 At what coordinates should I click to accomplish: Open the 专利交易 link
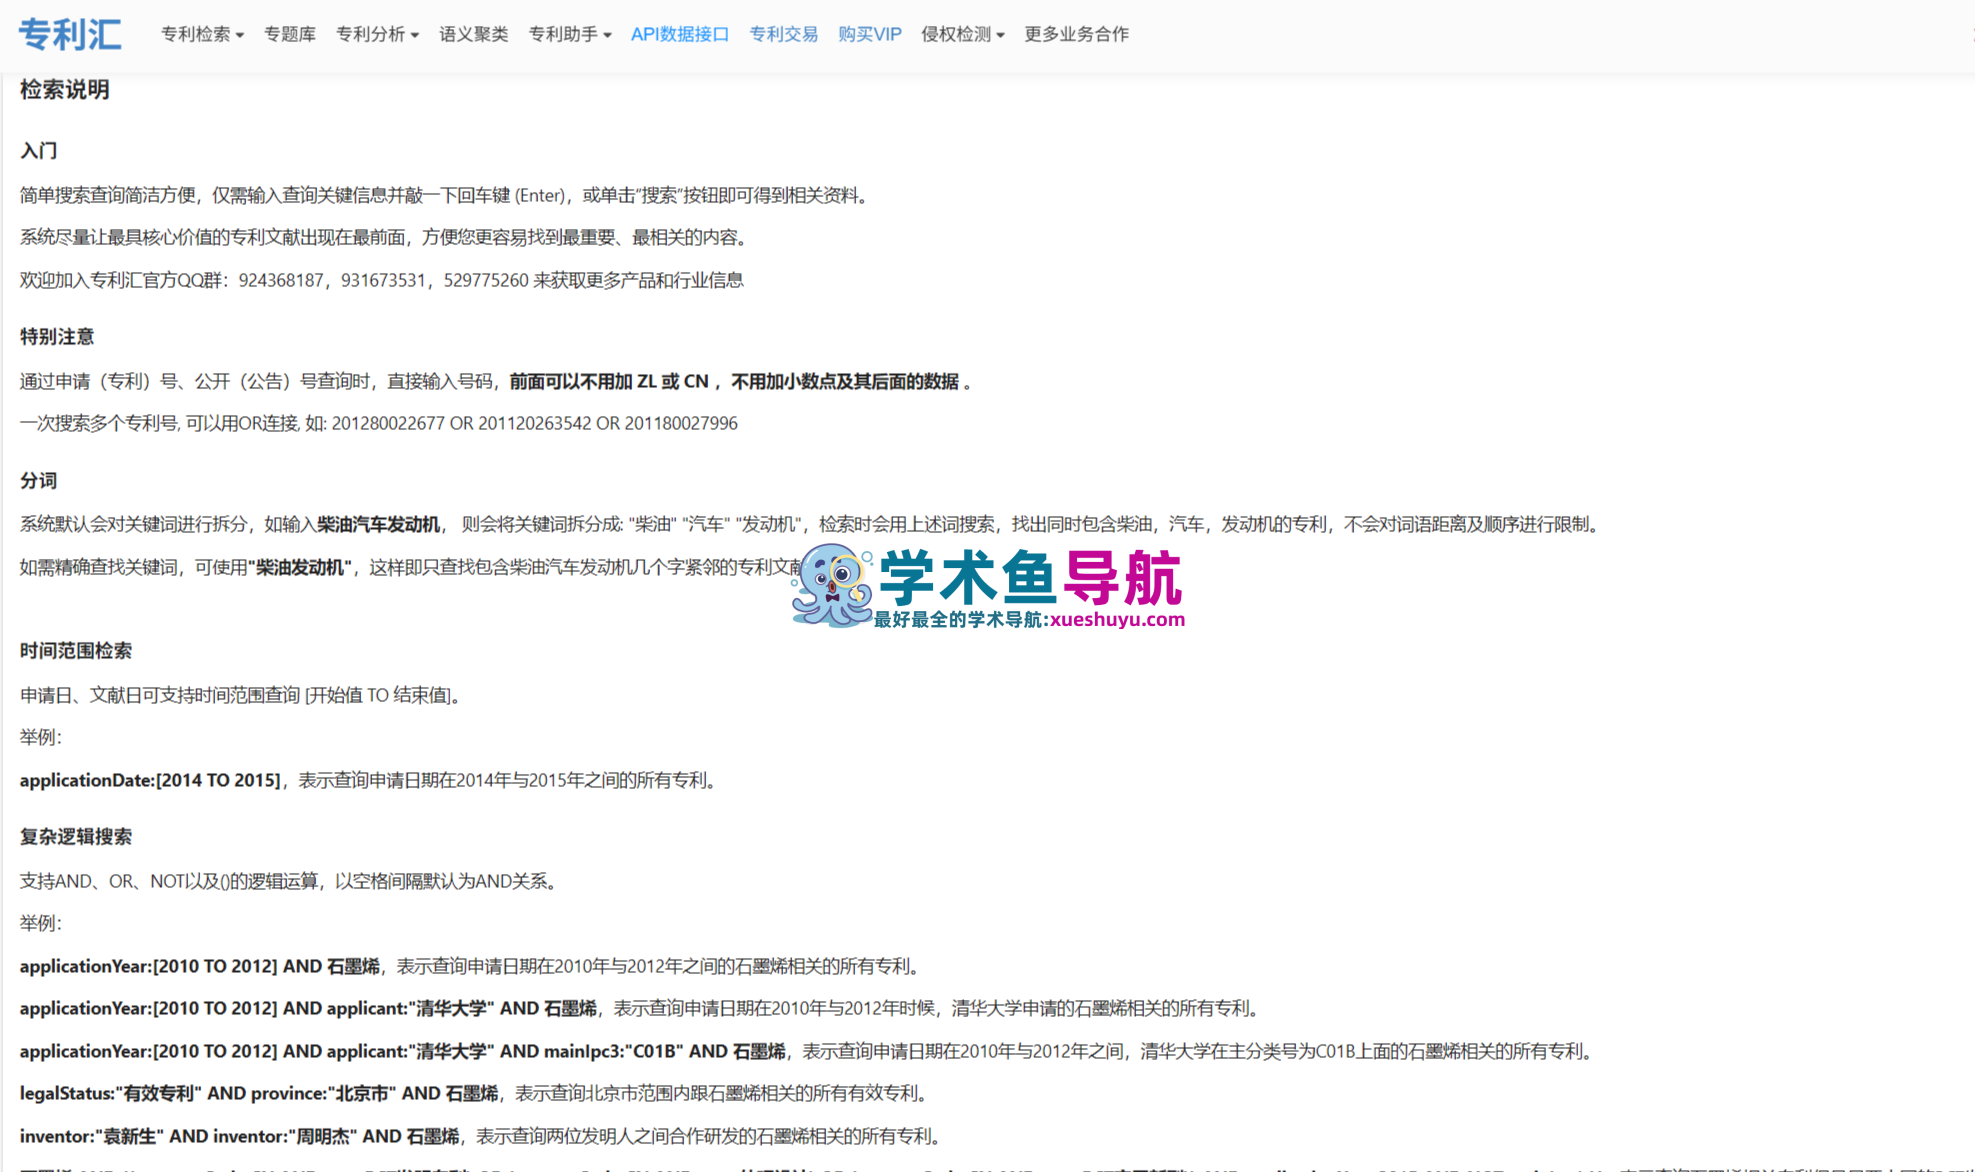[x=783, y=35]
